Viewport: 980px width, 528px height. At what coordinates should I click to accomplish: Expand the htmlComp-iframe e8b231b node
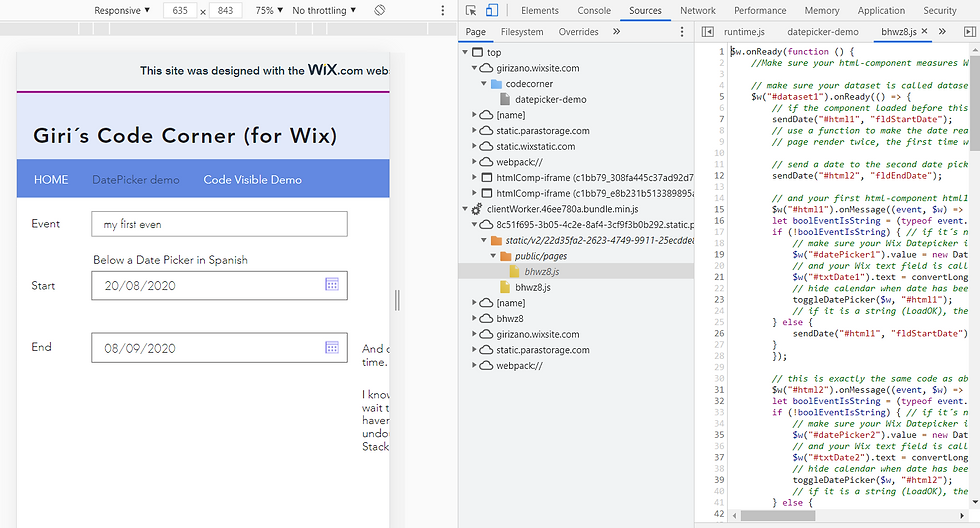pyautogui.click(x=474, y=193)
